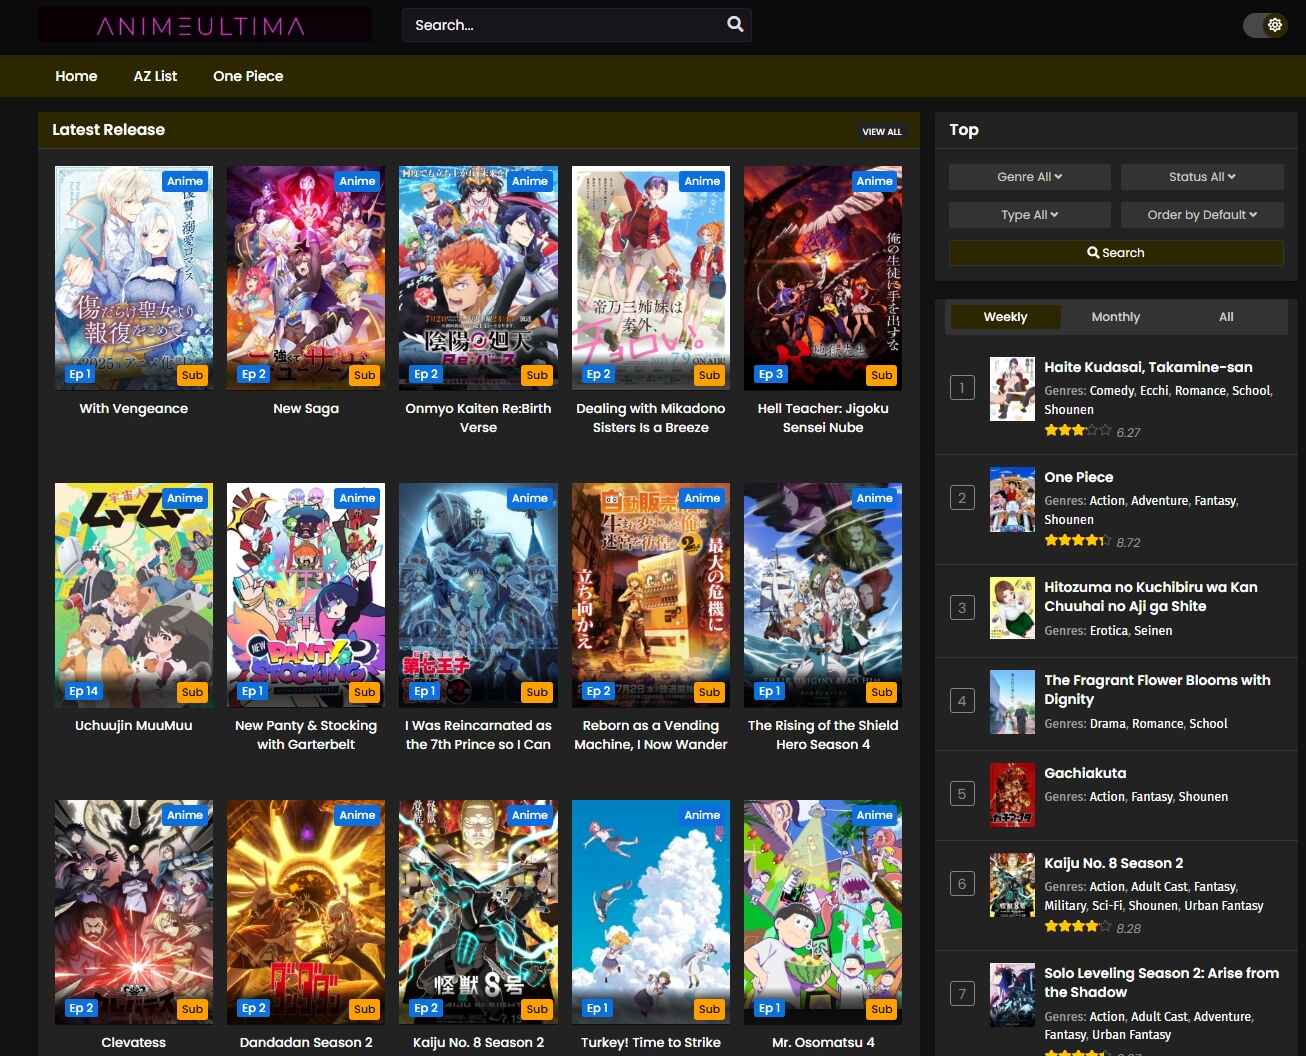
Task: Click the Search button in Top panel
Action: pos(1116,253)
